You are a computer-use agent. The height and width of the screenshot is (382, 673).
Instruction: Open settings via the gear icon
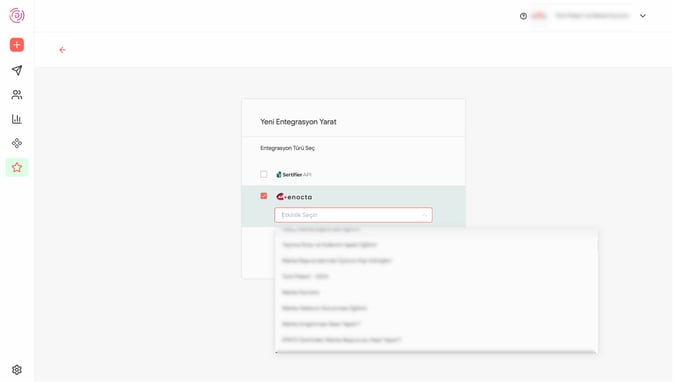[17, 370]
